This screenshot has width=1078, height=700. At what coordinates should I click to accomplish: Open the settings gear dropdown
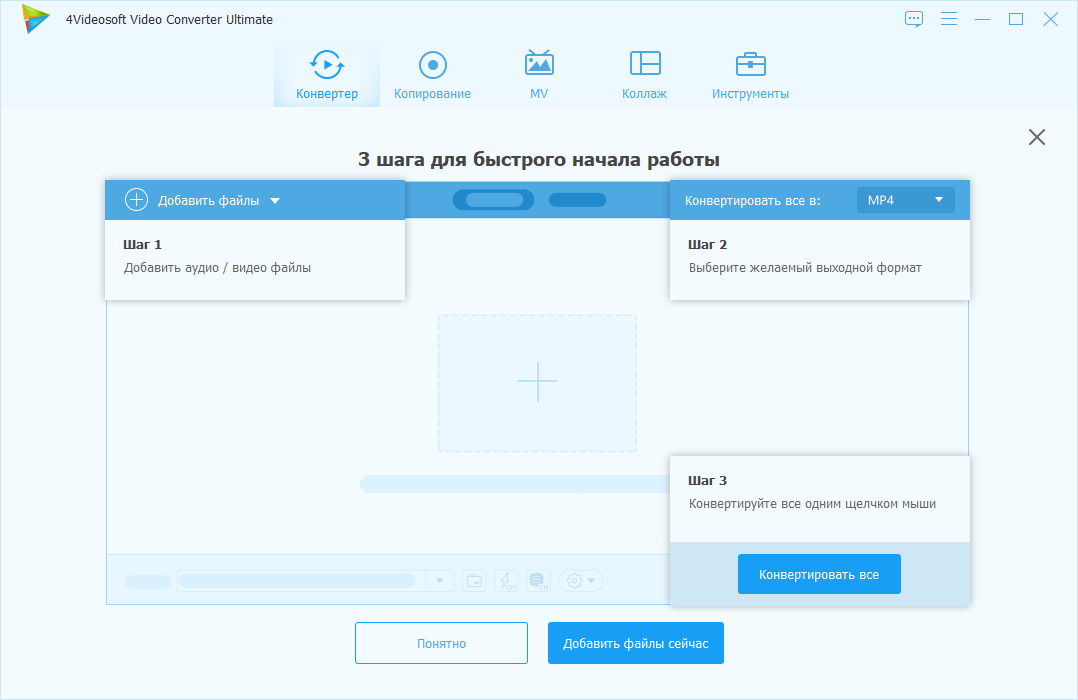[x=581, y=581]
